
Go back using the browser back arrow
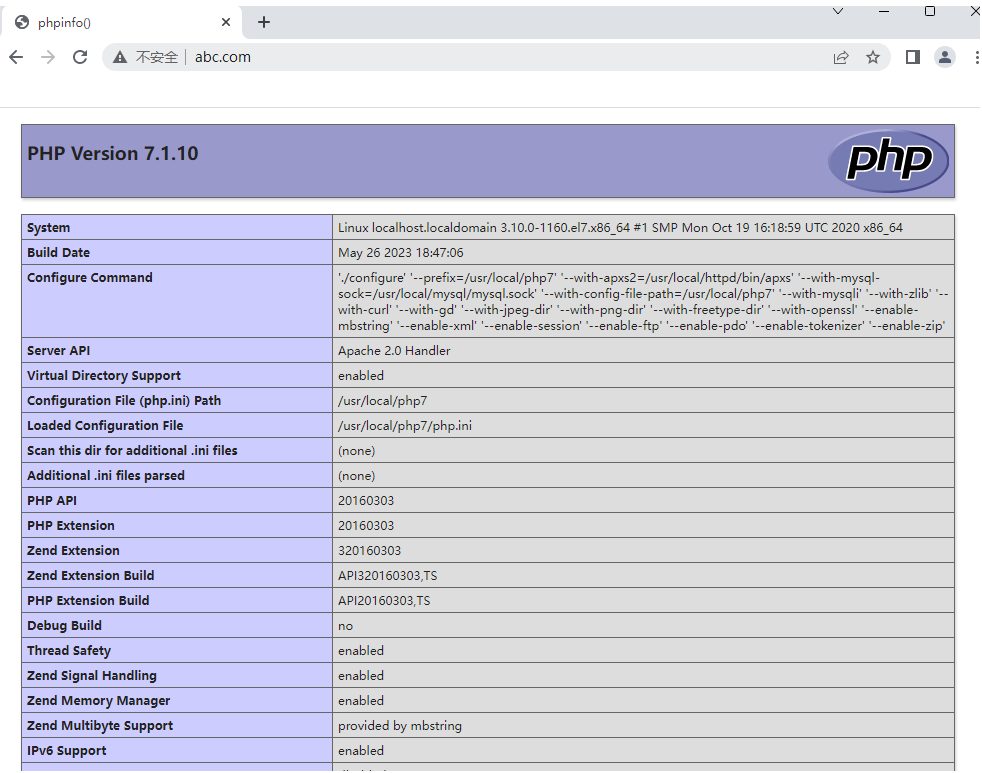(x=16, y=57)
